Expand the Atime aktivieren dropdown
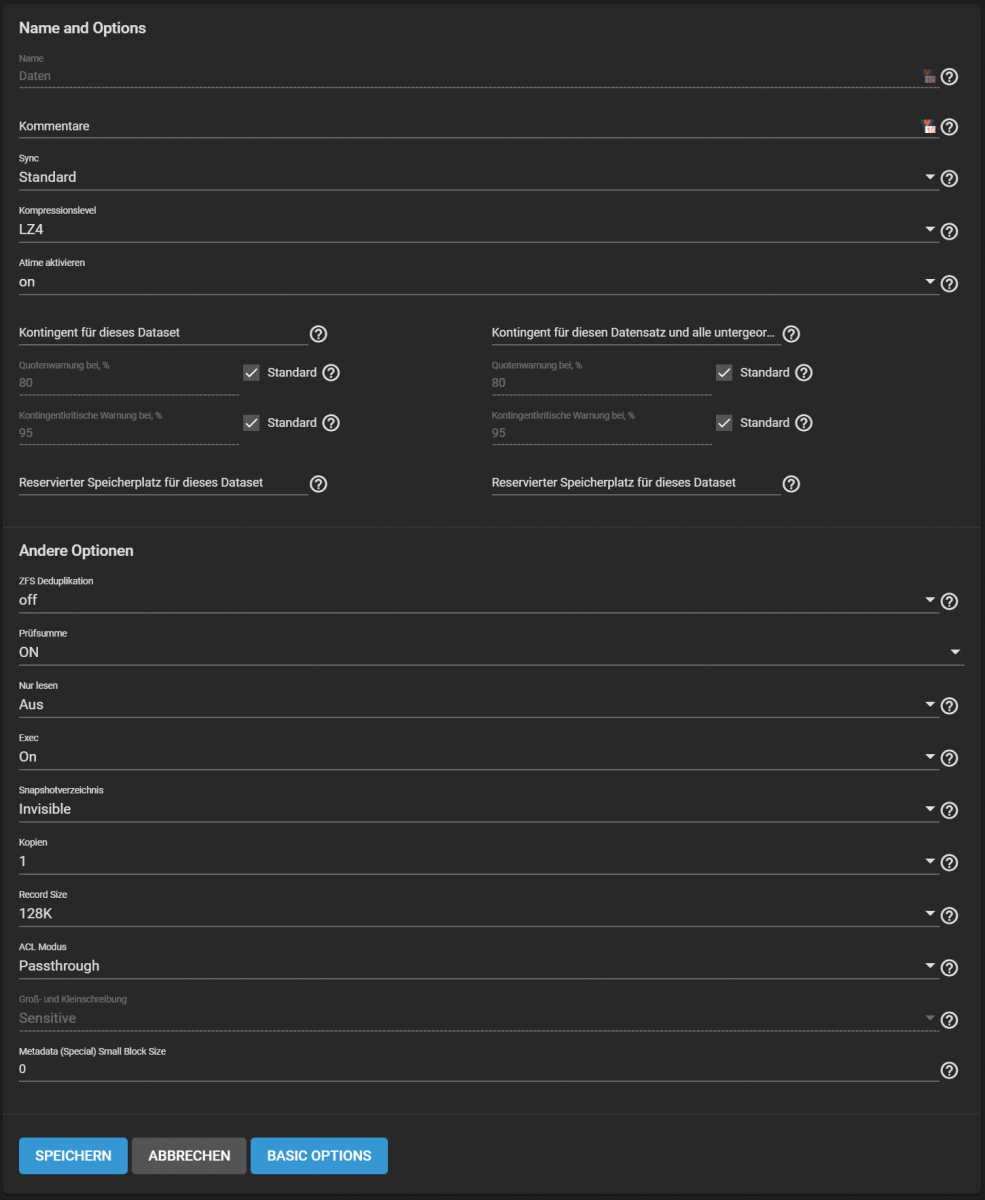 (x=478, y=282)
